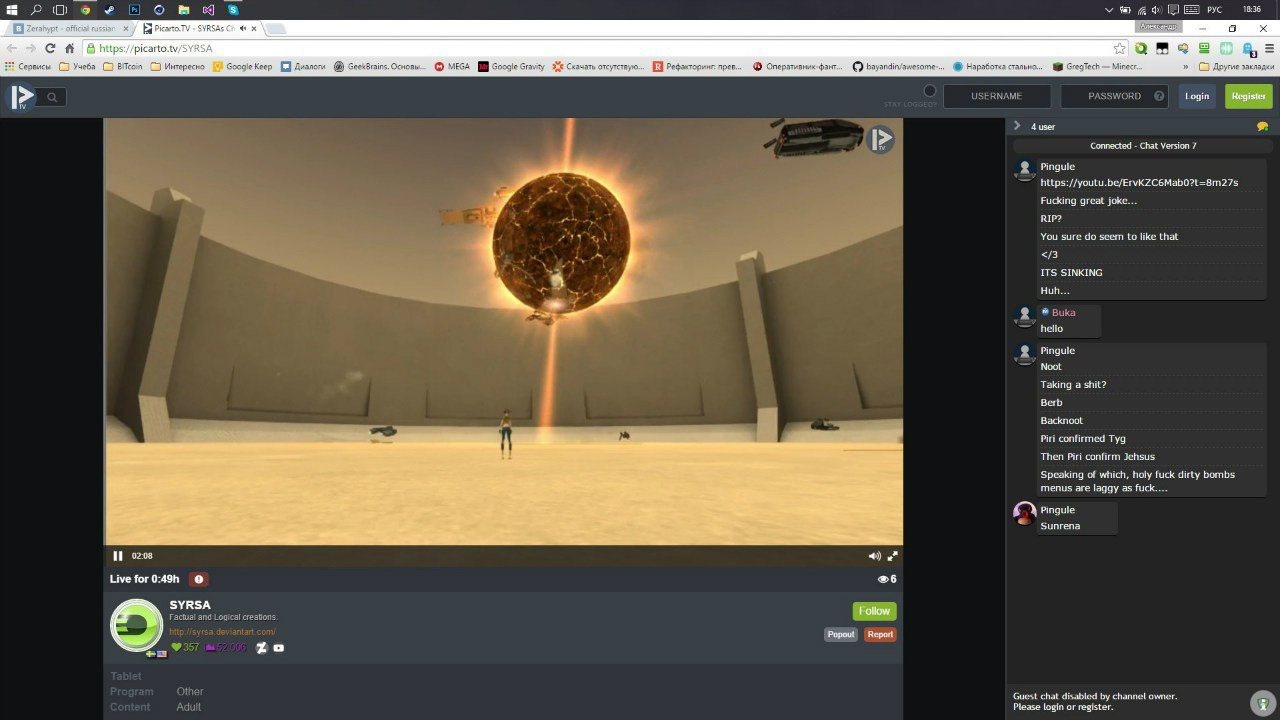Open the Учеба bookmarks folder
The height and width of the screenshot is (720, 1280).
(78, 67)
